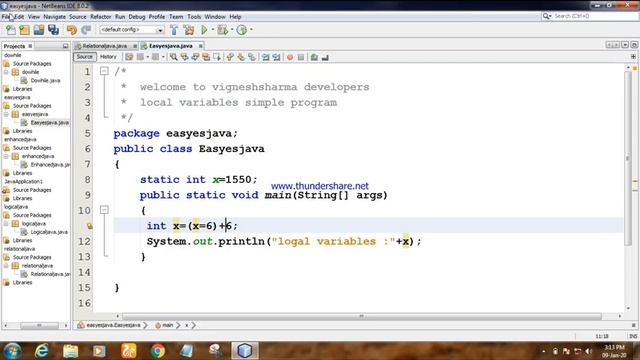
Task: Open the Refactor menu
Action: click(100, 17)
